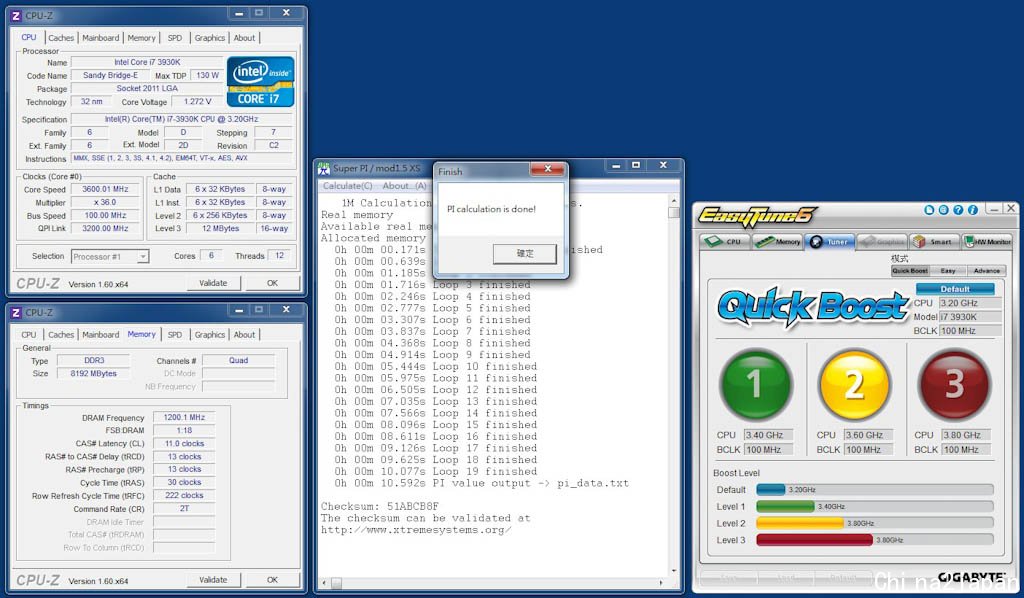The width and height of the screenshot is (1024, 598).
Task: Open EasyTune6 Smart tab
Action: point(935,242)
